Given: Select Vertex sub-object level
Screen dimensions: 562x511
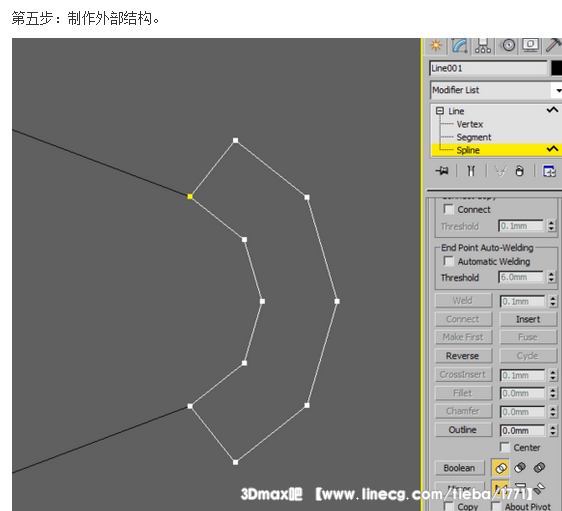Looking at the screenshot, I should pos(470,124).
